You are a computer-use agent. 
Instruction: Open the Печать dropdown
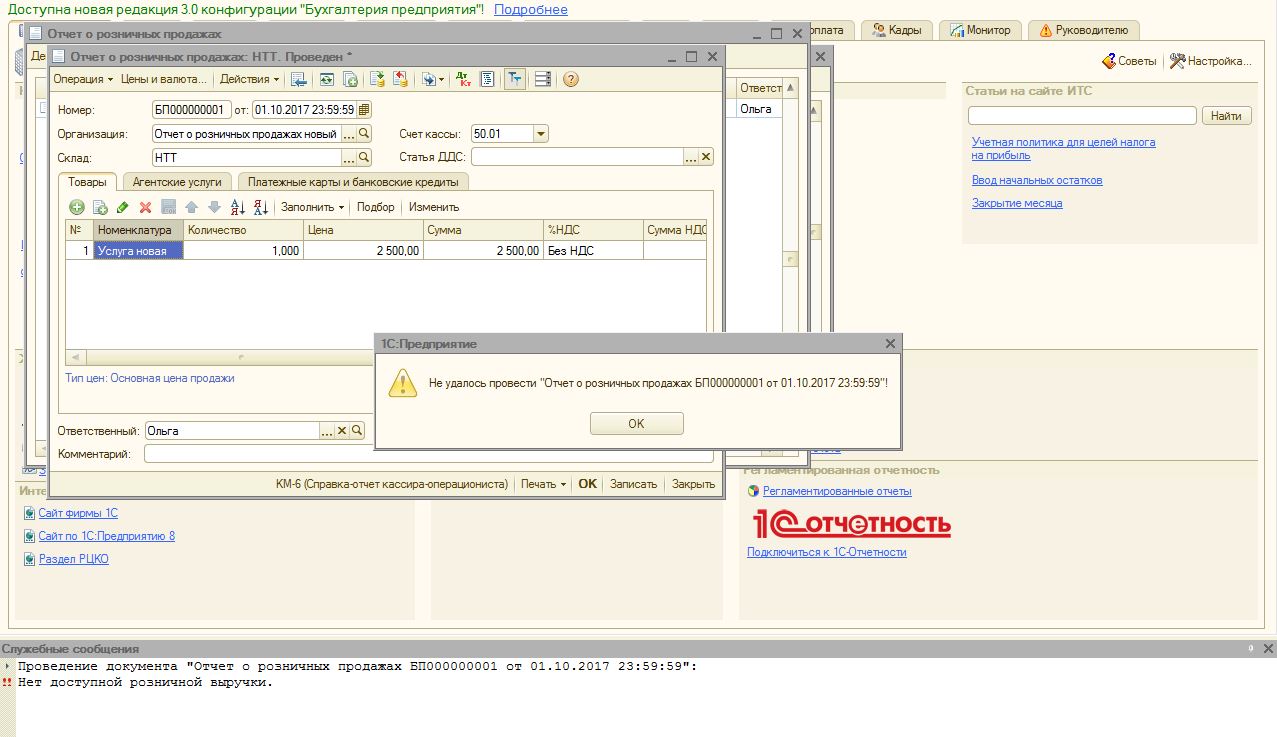[543, 484]
